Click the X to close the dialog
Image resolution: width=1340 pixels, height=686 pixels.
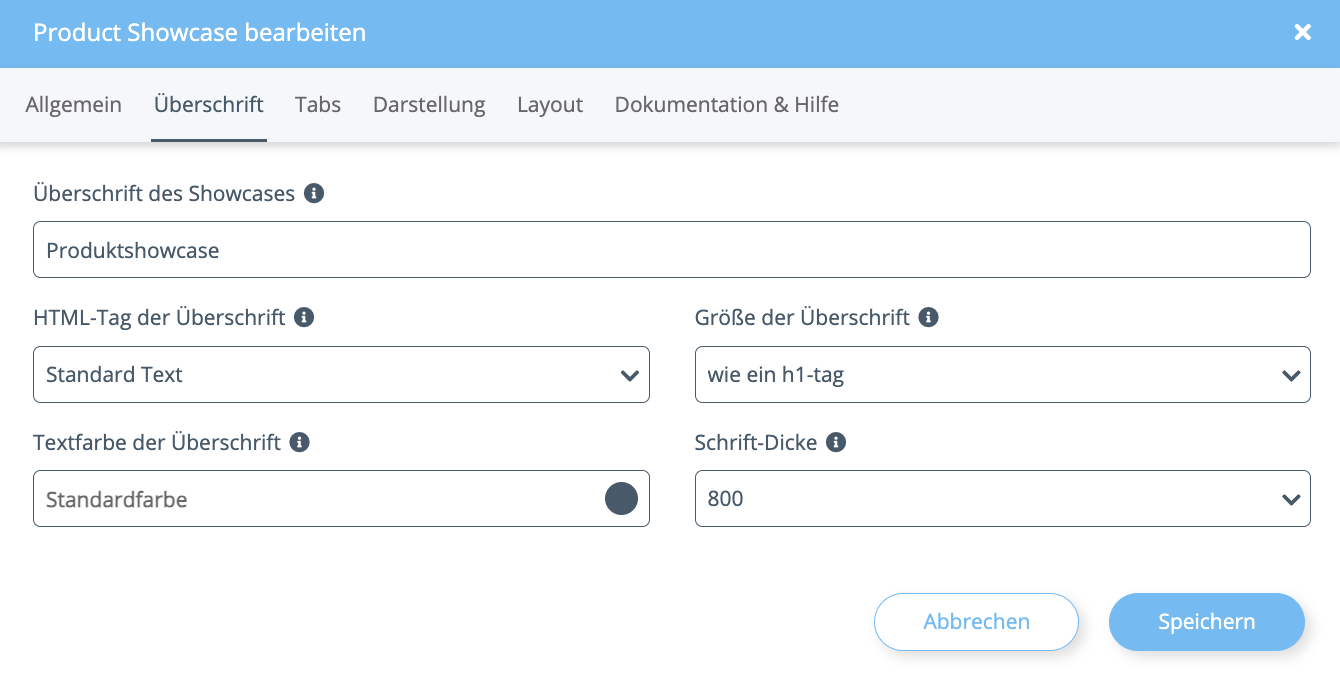[1302, 32]
